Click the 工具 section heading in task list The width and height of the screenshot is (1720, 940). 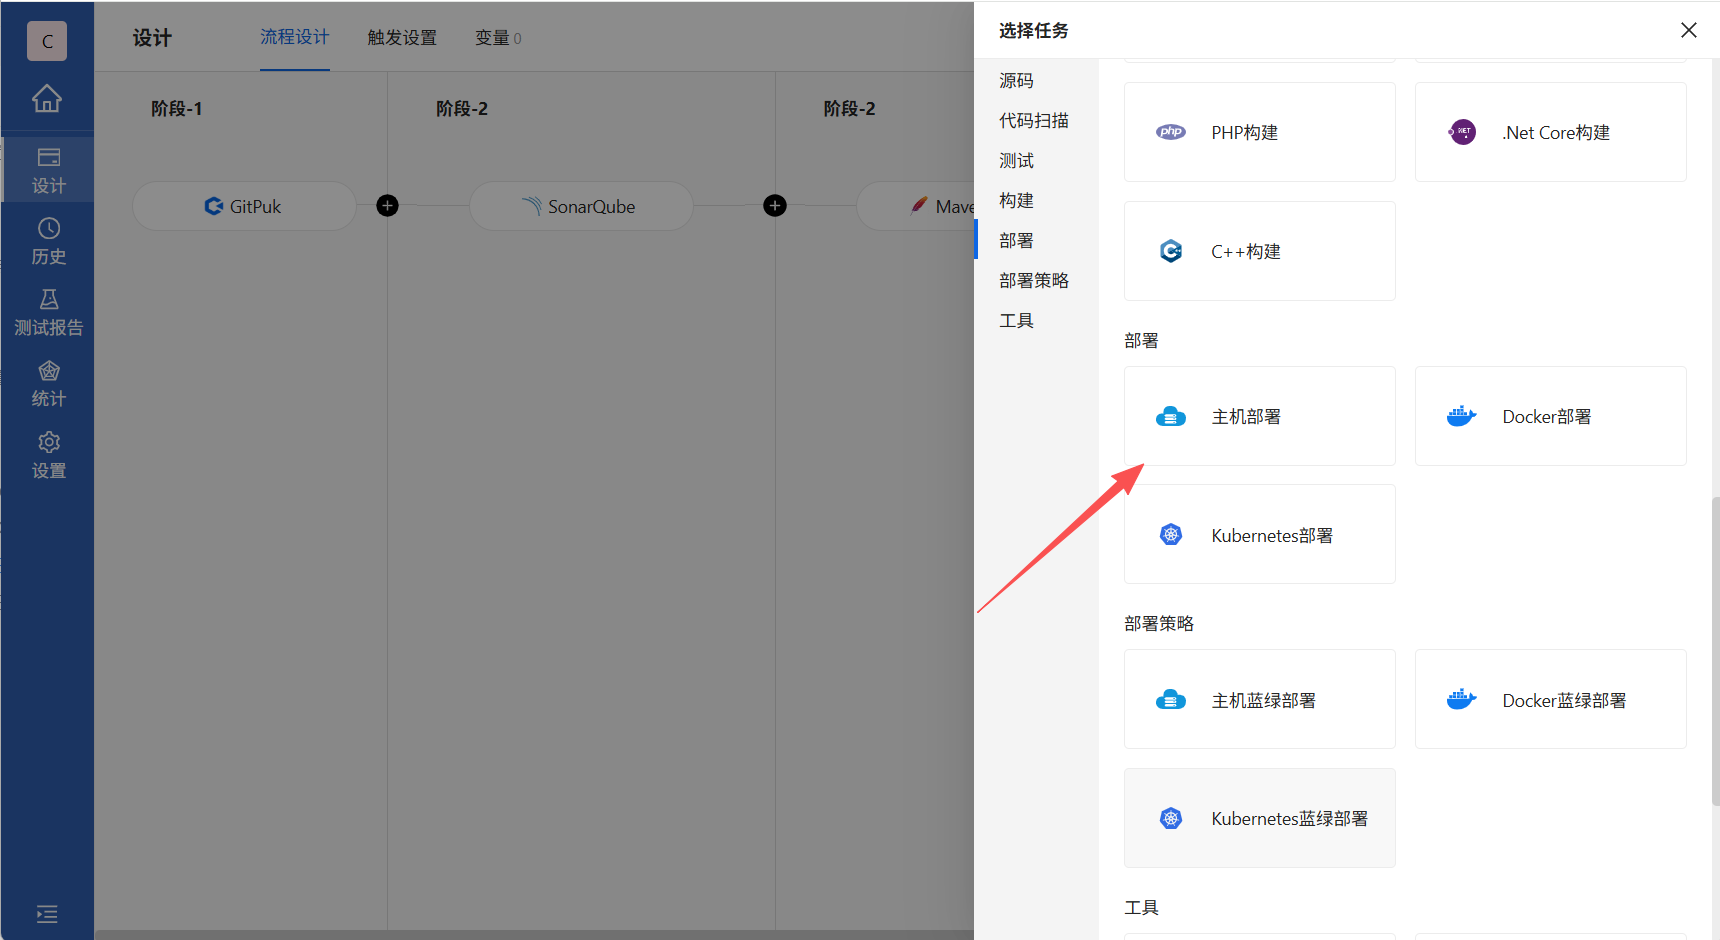tap(1141, 907)
